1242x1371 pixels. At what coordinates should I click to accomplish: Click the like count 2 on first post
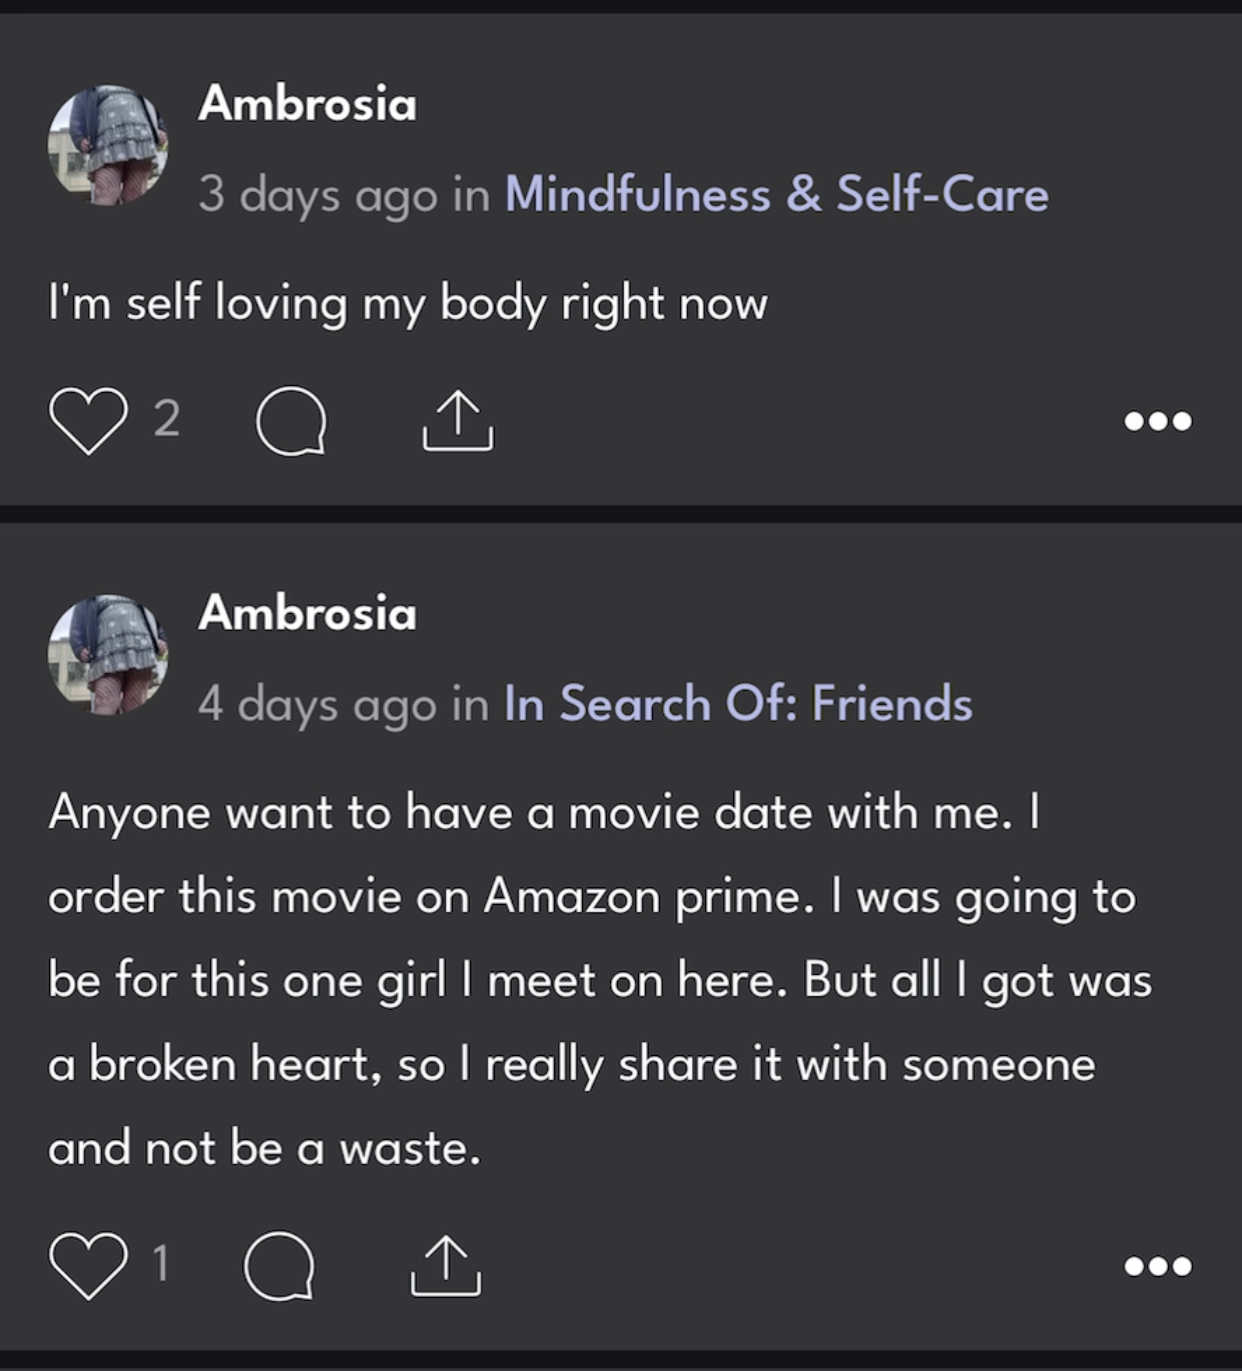(x=167, y=418)
